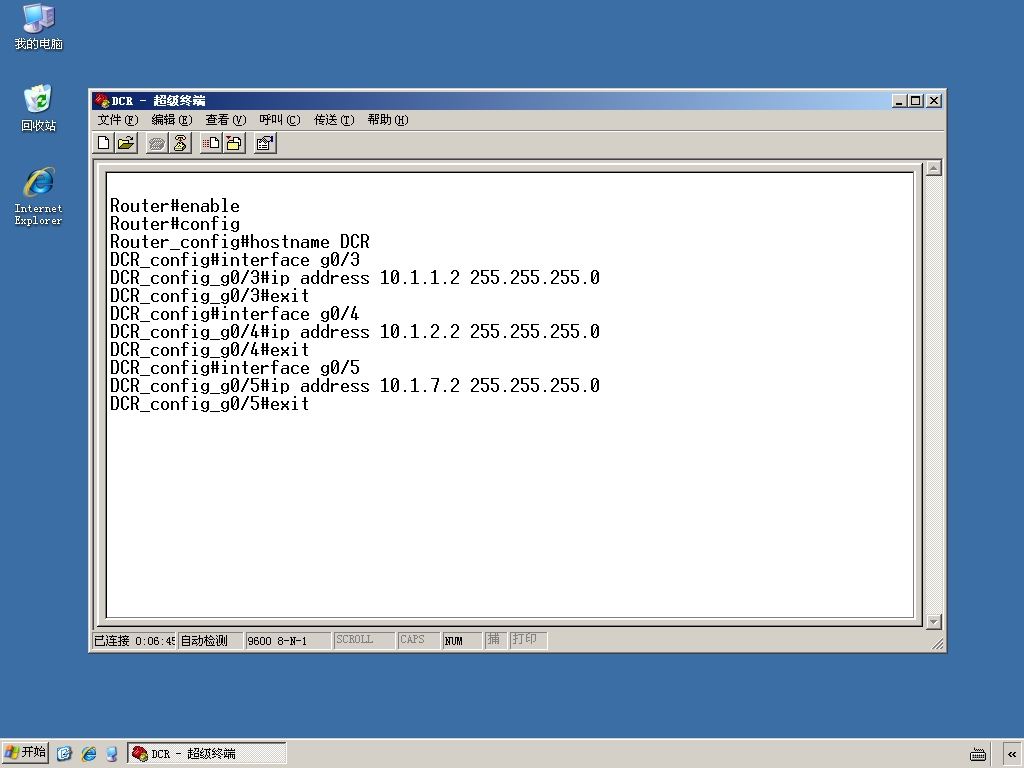This screenshot has height=768, width=1024.
Task: Click the Router#enable line
Action: [x=175, y=206]
